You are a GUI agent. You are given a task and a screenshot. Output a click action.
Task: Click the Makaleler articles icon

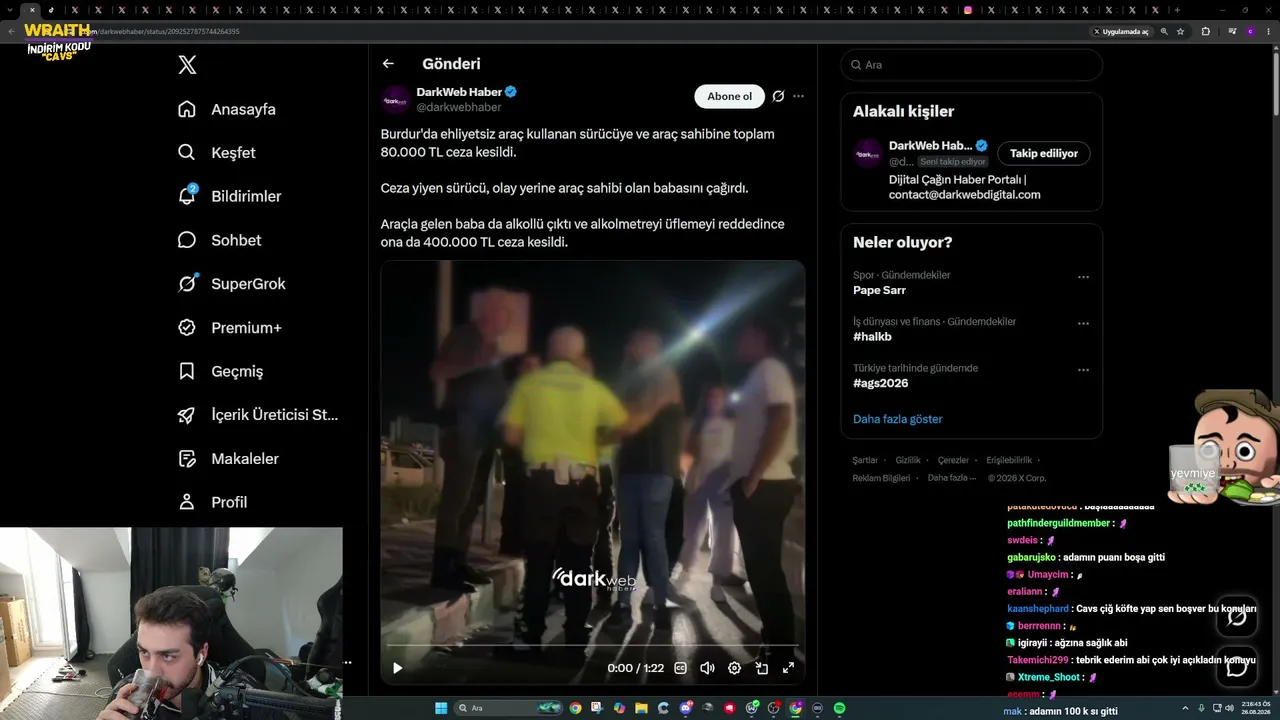pos(187,459)
